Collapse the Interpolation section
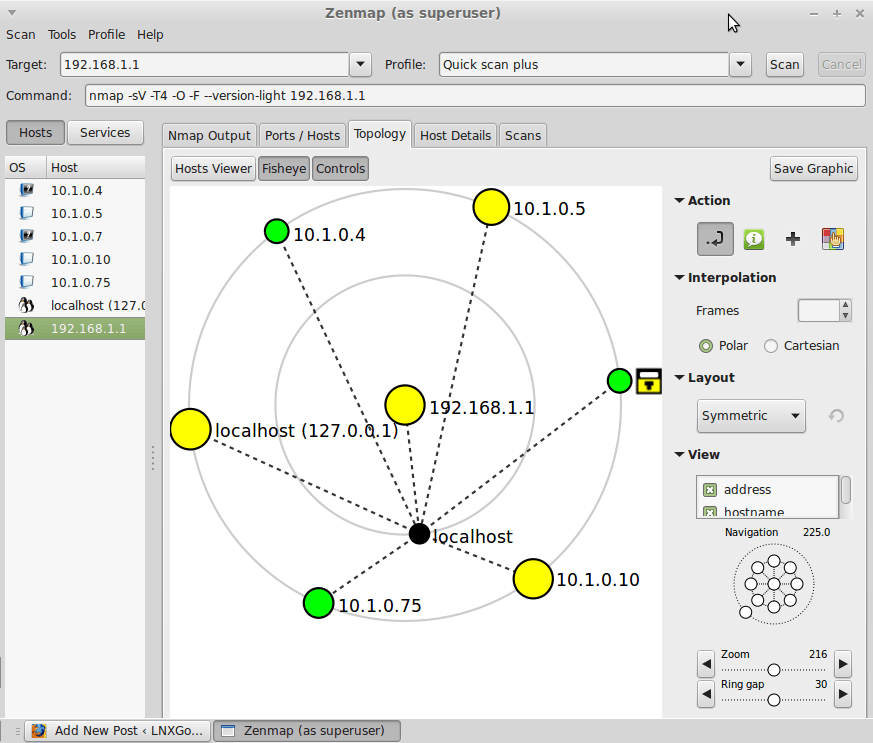Viewport: 873px width, 743px height. pos(679,277)
